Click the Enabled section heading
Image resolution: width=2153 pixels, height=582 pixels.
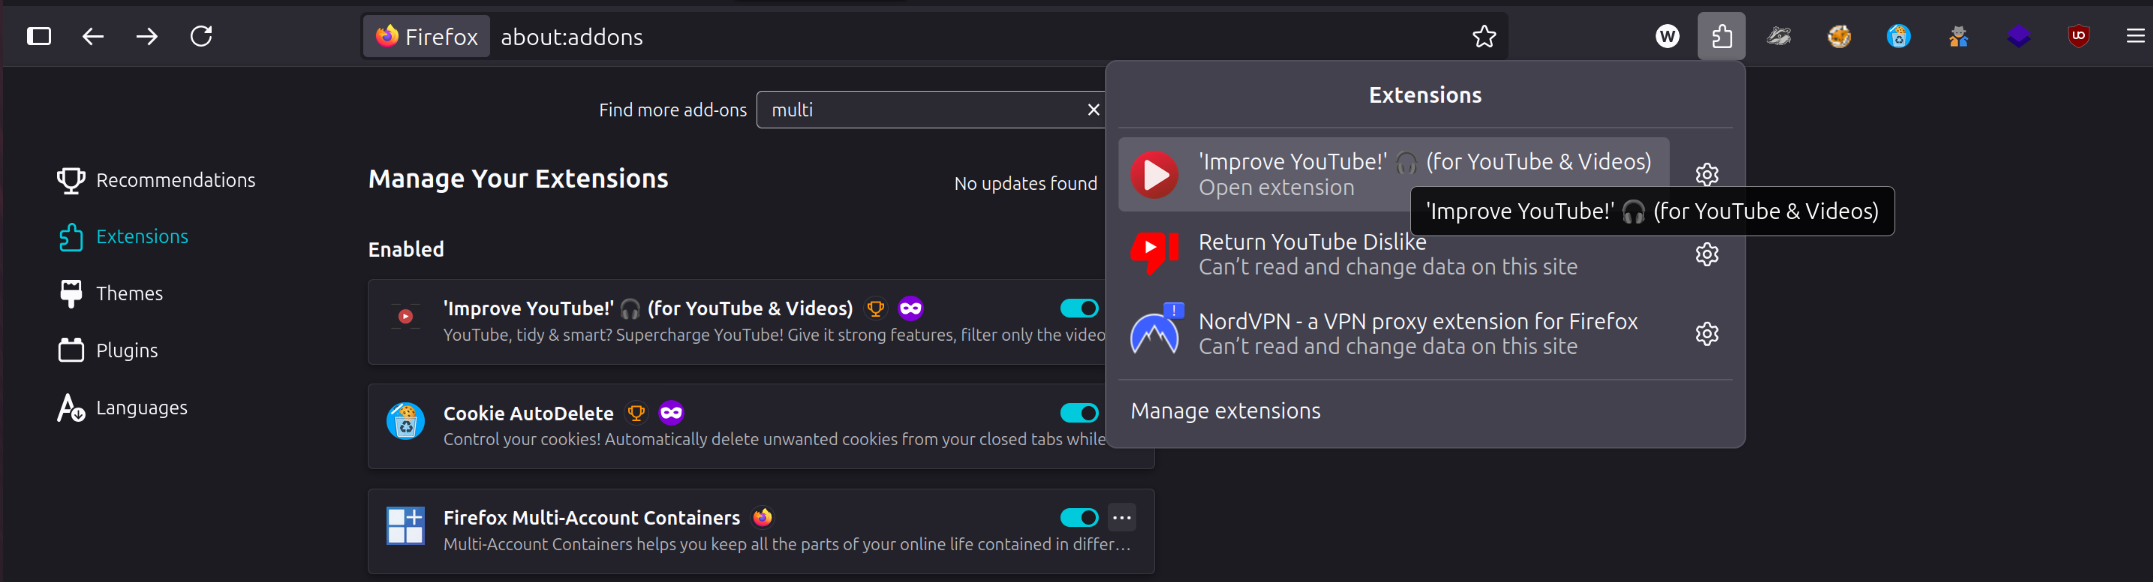(406, 250)
